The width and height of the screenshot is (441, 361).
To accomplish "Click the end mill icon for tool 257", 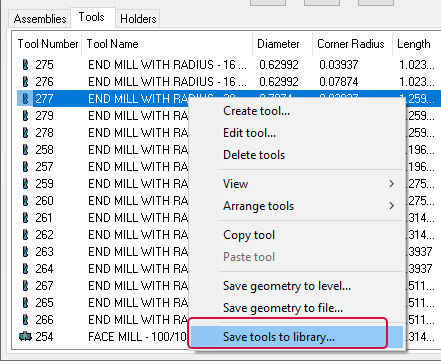I will (x=25, y=167).
